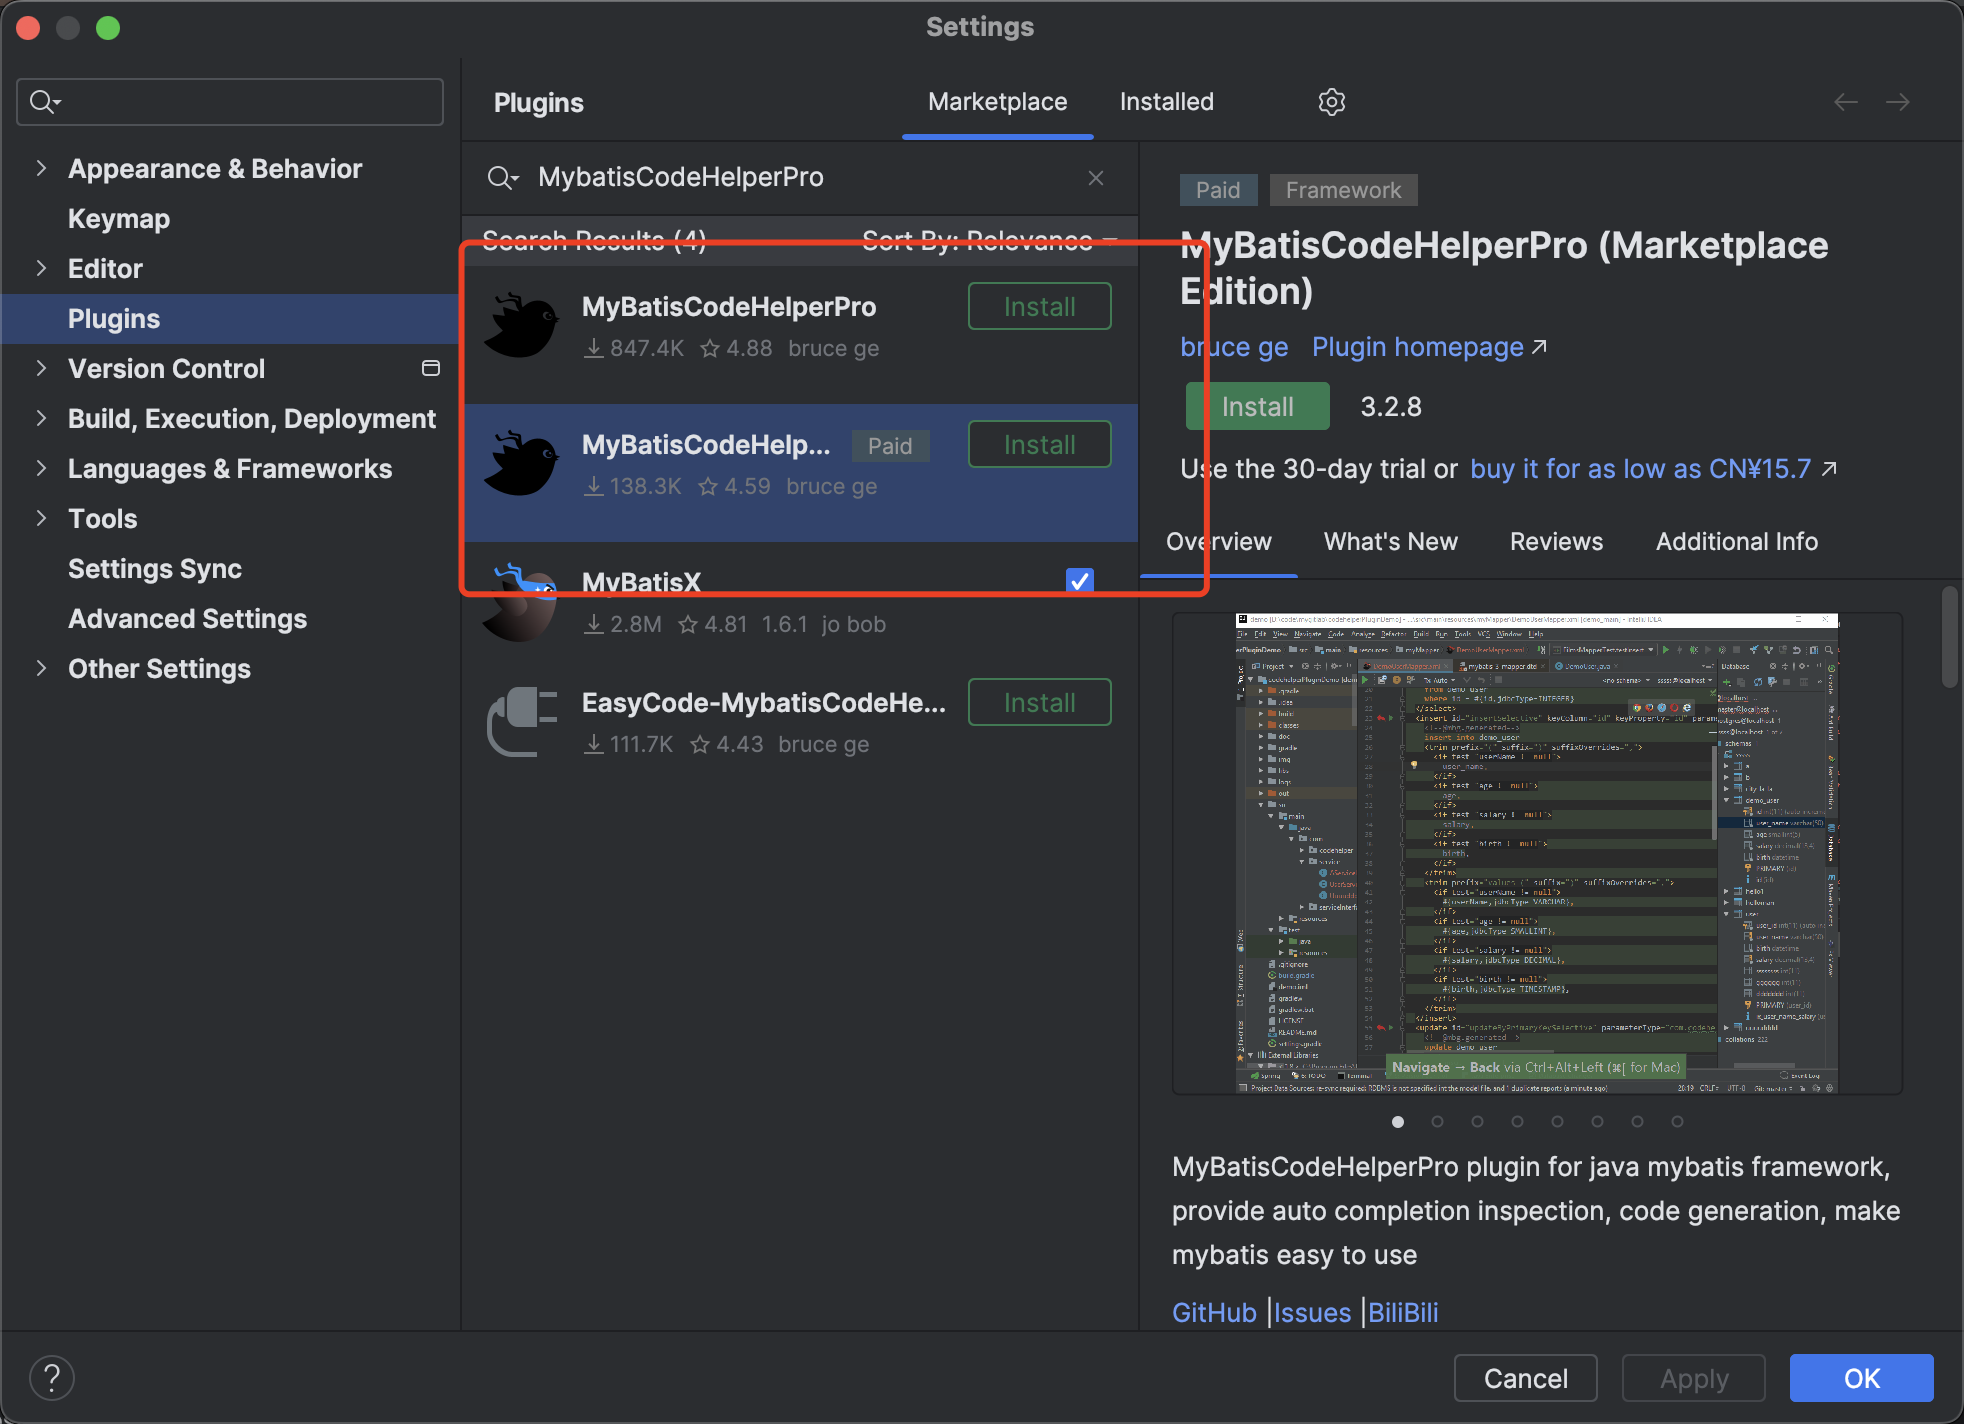
Task: Click the Apply button
Action: click(x=1693, y=1378)
